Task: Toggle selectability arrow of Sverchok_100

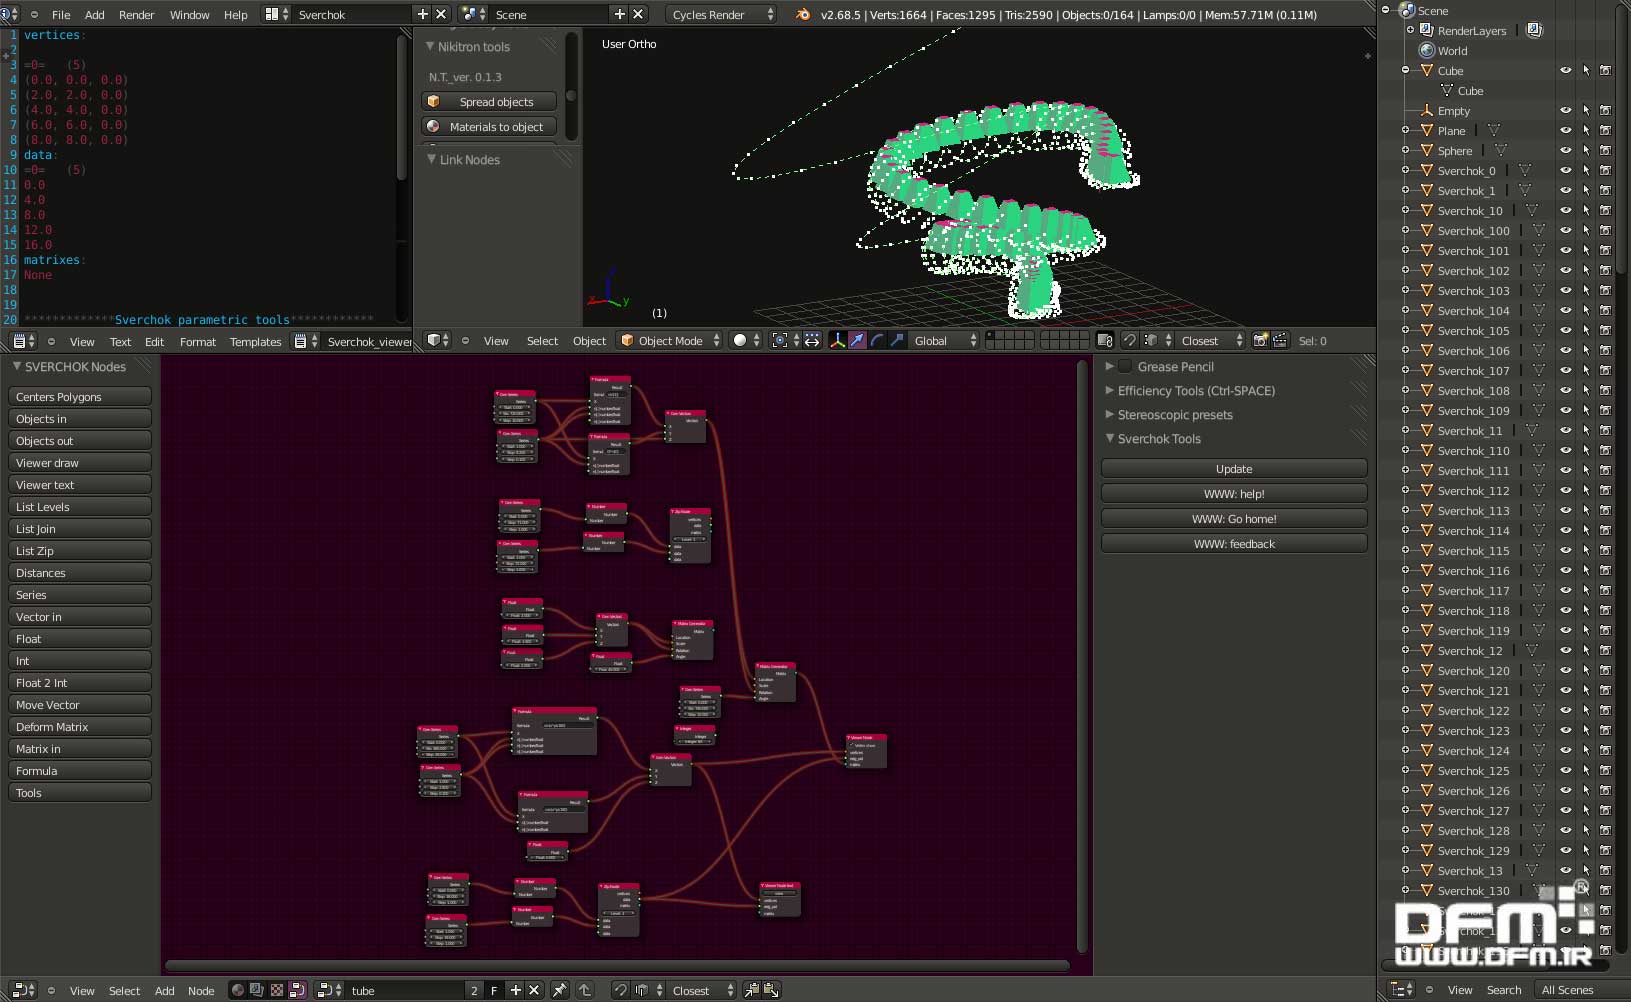Action: click(x=1586, y=230)
